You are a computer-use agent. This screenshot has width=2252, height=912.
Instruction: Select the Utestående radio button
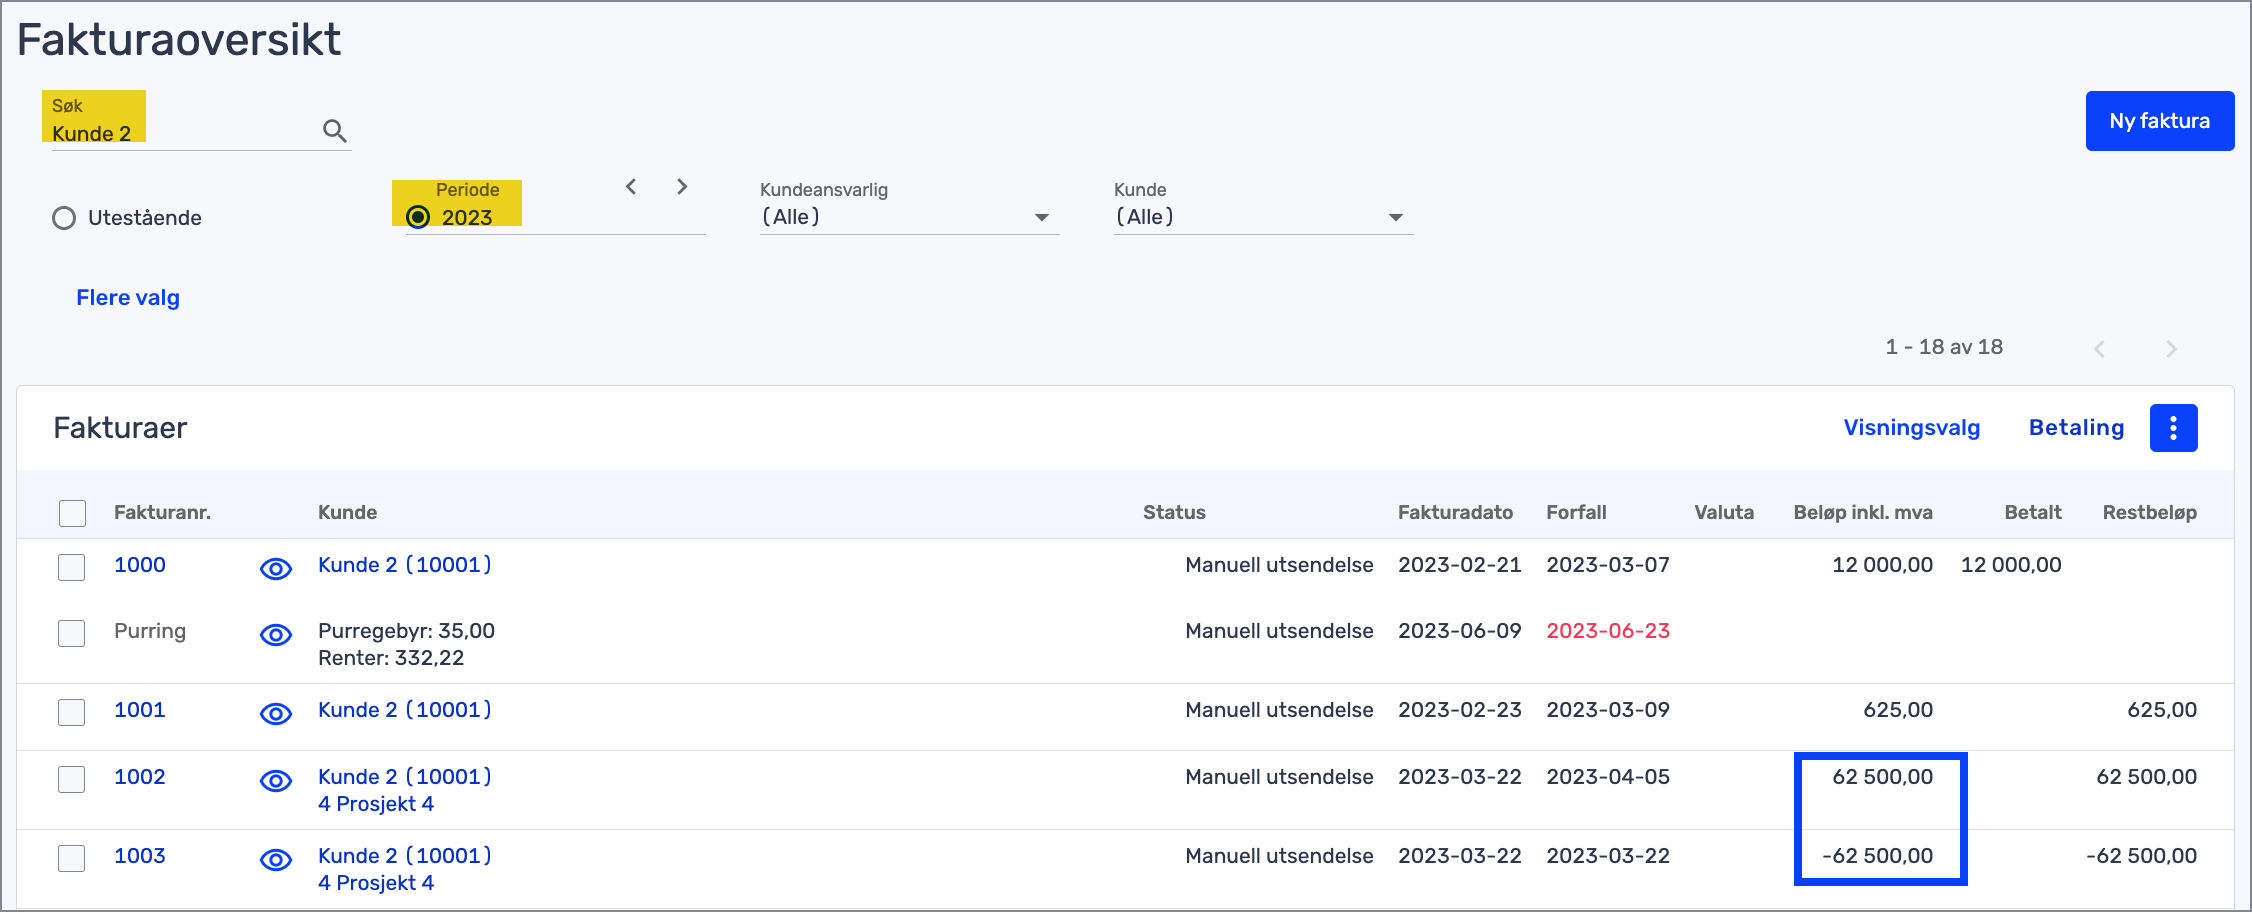point(64,218)
